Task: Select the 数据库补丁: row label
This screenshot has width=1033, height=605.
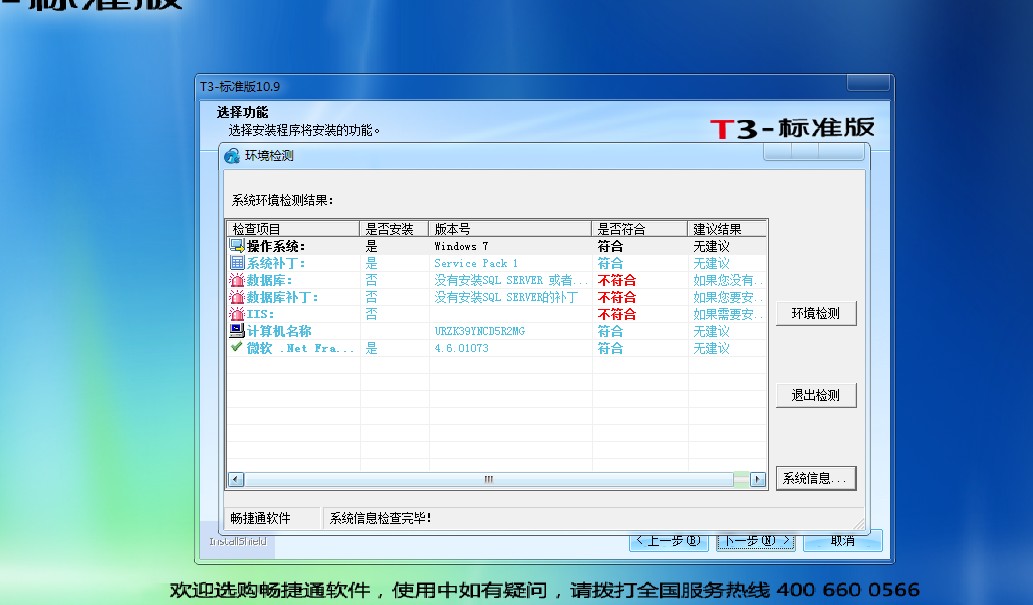Action: tap(283, 297)
